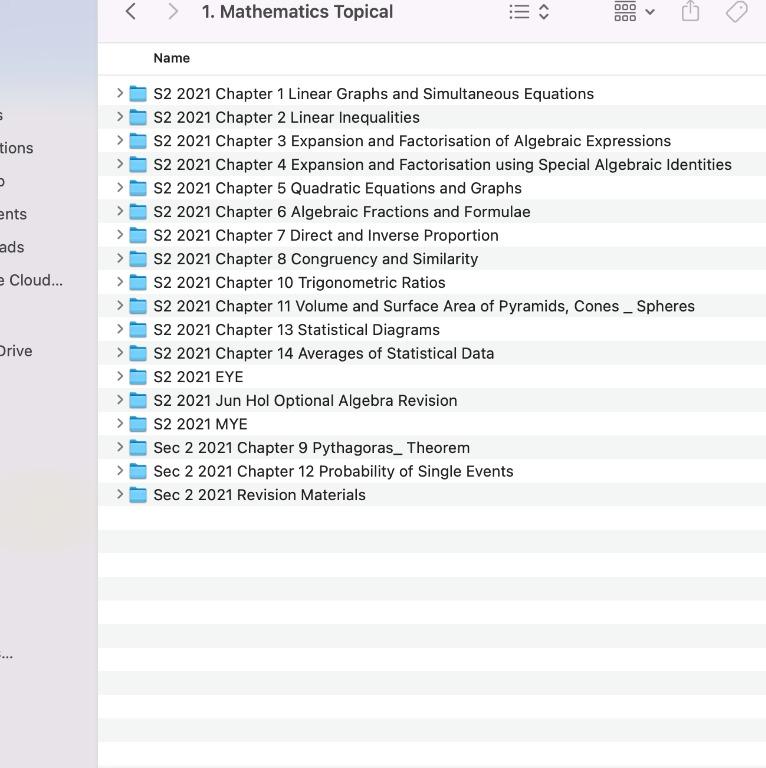Image resolution: width=766 pixels, height=768 pixels.
Task: Click the Edit Tags icon
Action: pyautogui.click(x=737, y=12)
